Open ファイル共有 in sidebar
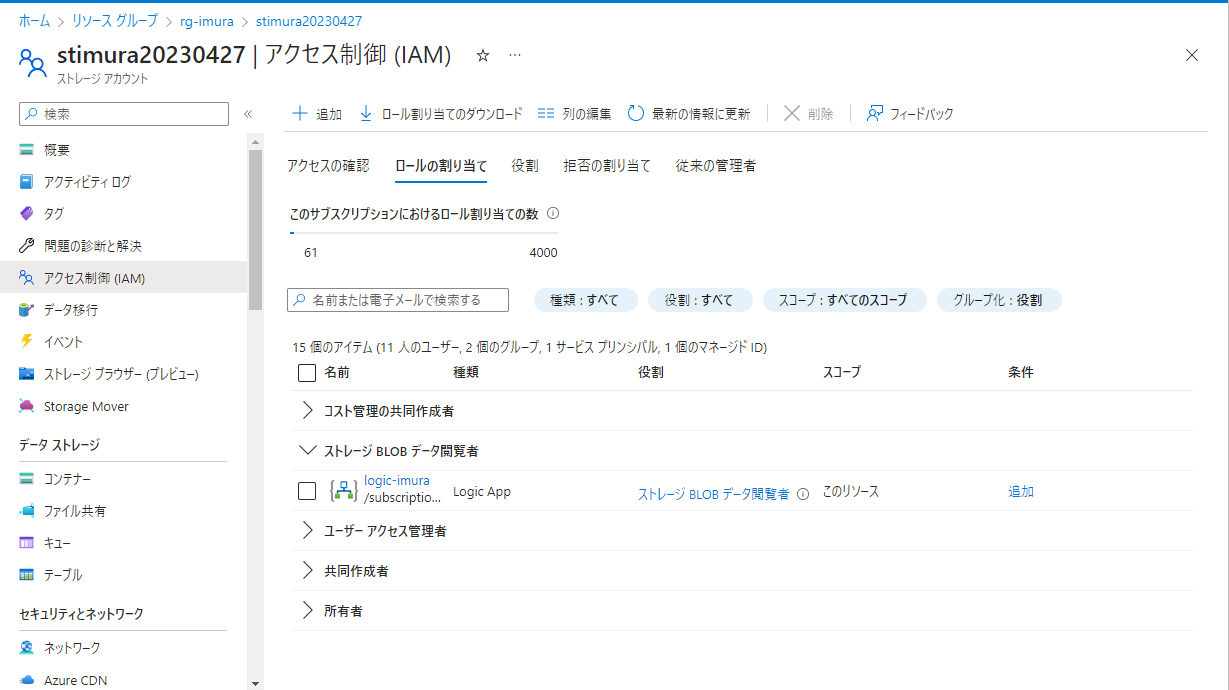 click(x=75, y=511)
